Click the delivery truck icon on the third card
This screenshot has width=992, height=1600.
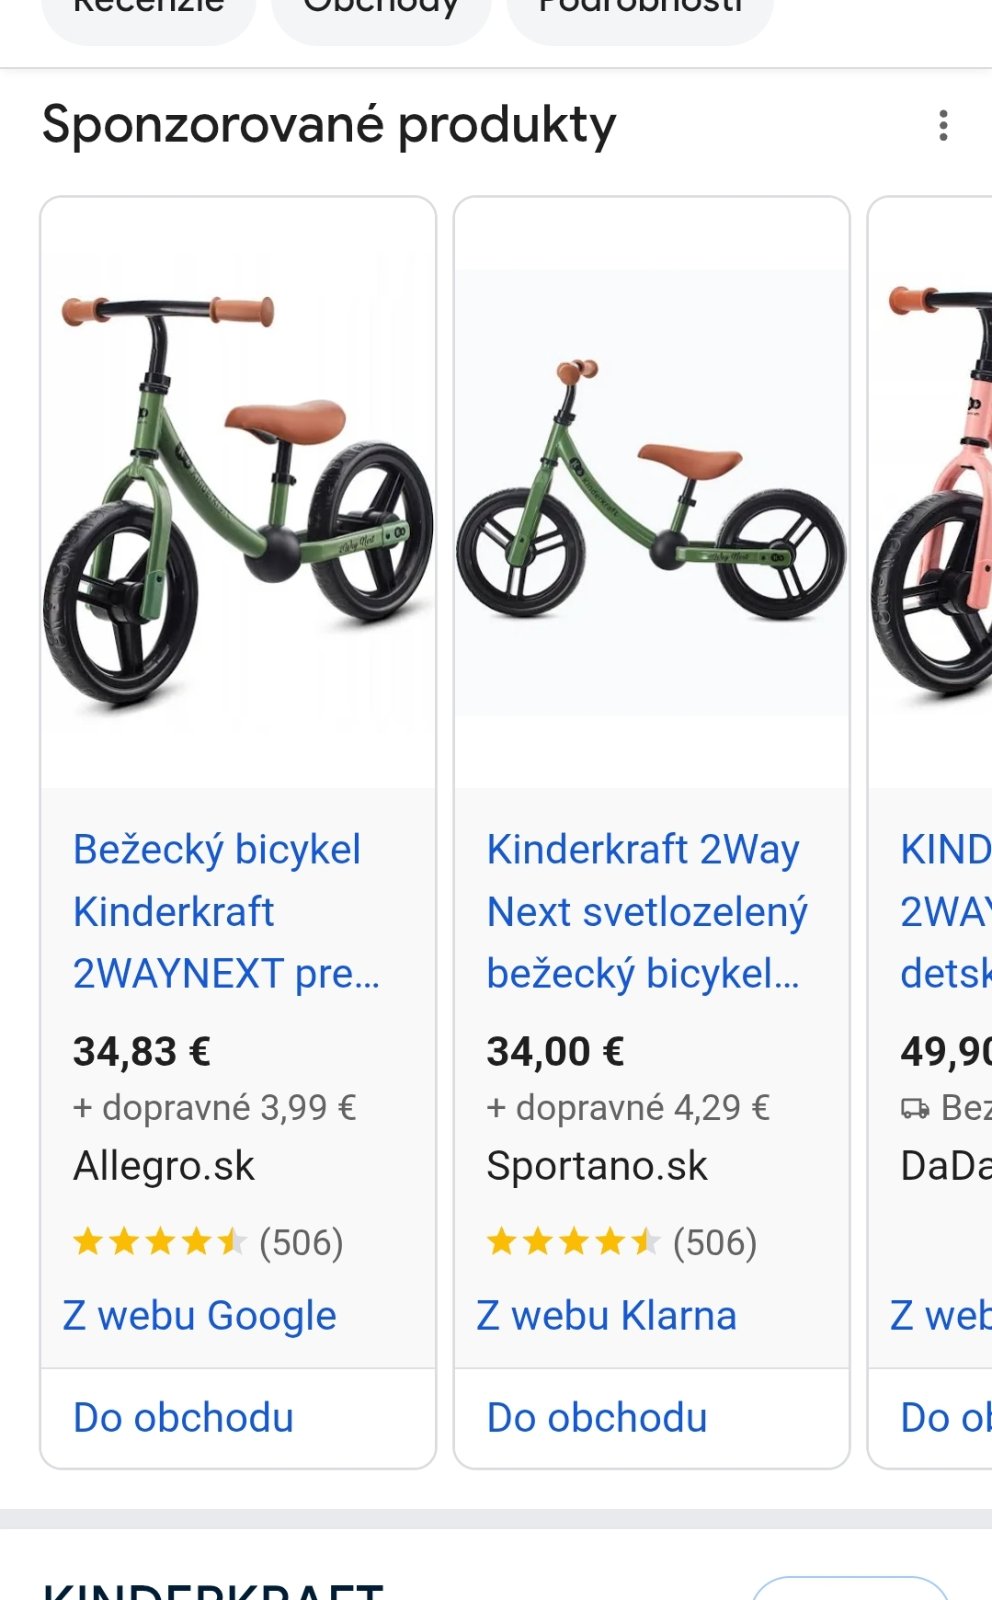point(914,1108)
